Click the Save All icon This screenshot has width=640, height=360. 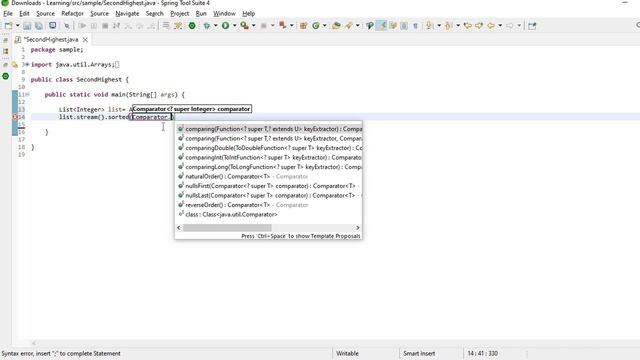(38, 26)
